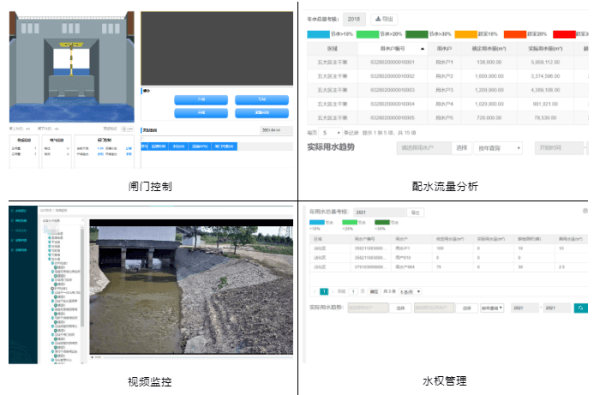This screenshot has height=395, width=600.
Task: Click the export button with download icon
Action: click(x=384, y=19)
